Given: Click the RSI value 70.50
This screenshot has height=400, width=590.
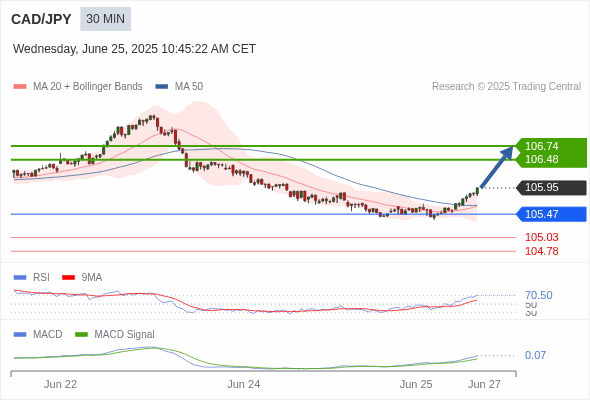Looking at the screenshot, I should 538,295.
